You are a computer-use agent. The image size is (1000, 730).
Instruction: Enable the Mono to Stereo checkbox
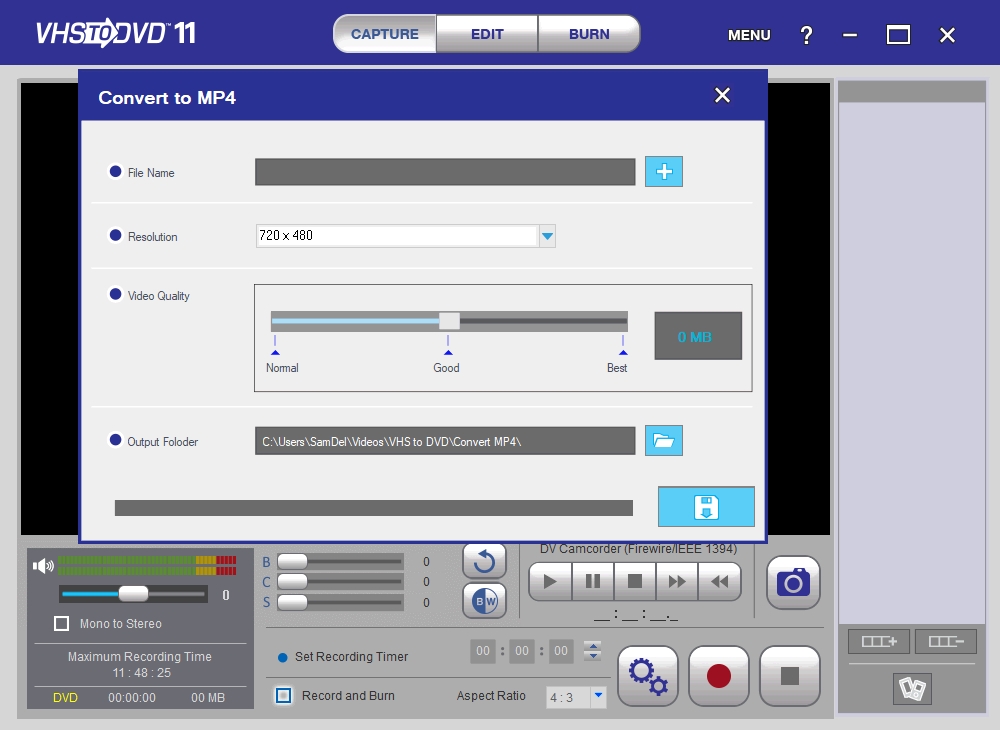pyautogui.click(x=61, y=624)
